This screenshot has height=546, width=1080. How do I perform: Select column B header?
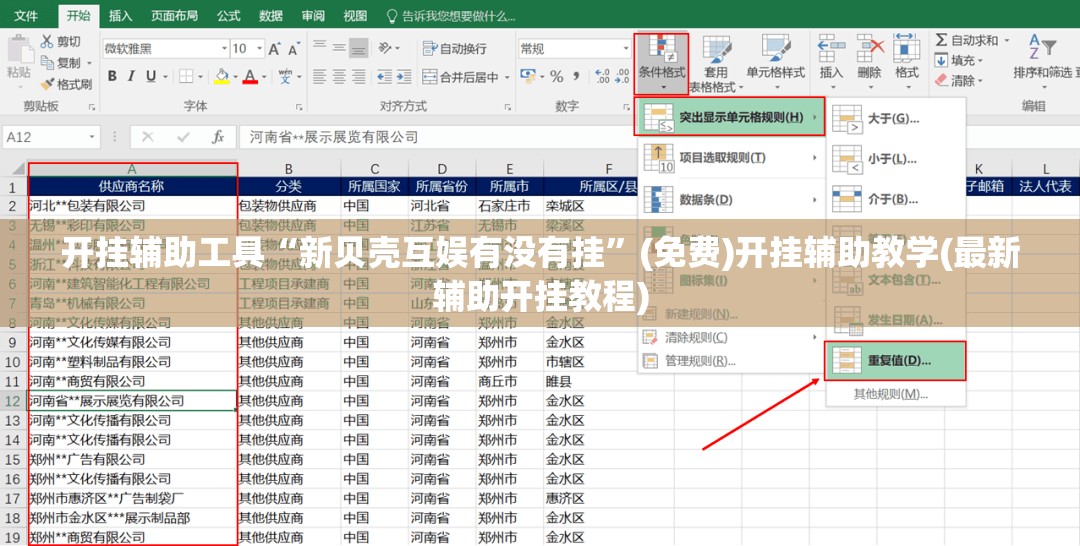click(289, 169)
